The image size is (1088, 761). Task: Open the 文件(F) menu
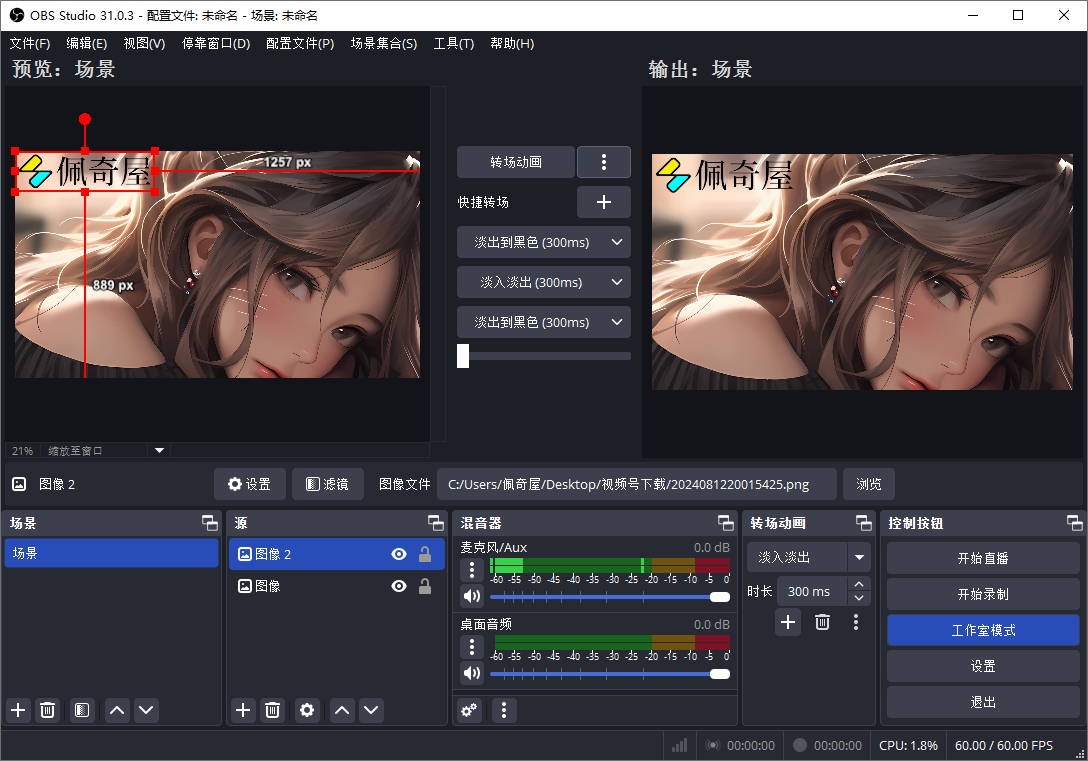coord(30,43)
